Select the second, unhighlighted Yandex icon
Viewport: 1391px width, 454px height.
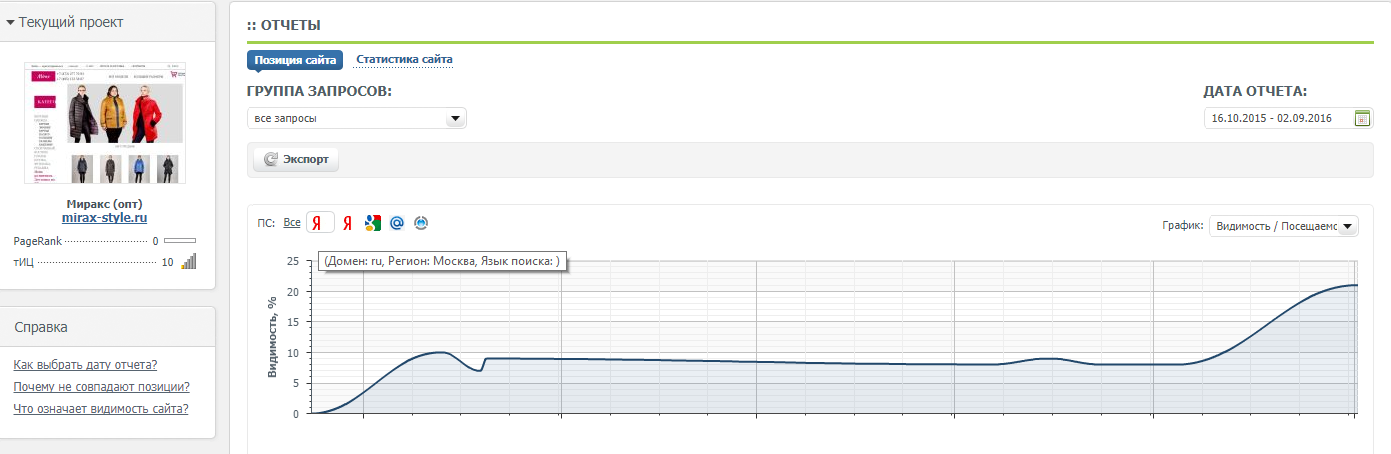[348, 223]
